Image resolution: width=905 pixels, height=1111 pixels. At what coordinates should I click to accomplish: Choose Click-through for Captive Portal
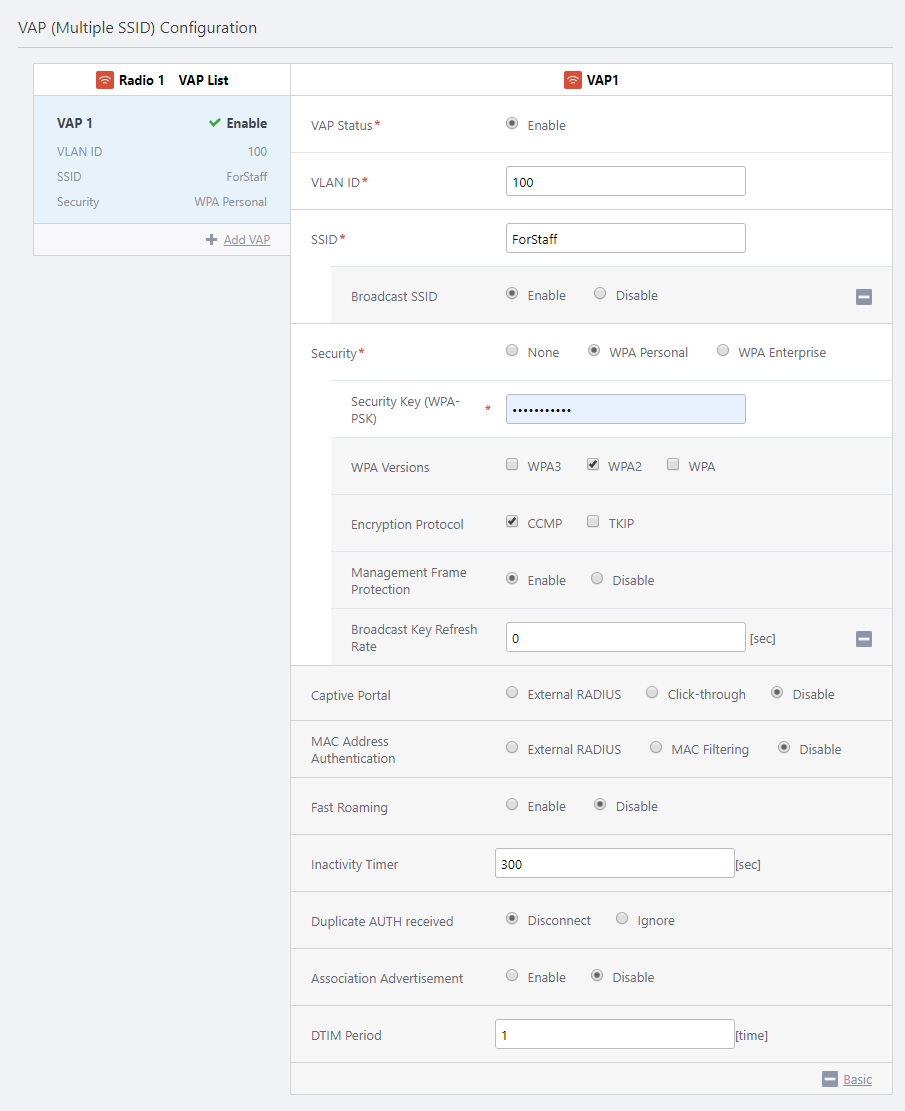pos(652,693)
